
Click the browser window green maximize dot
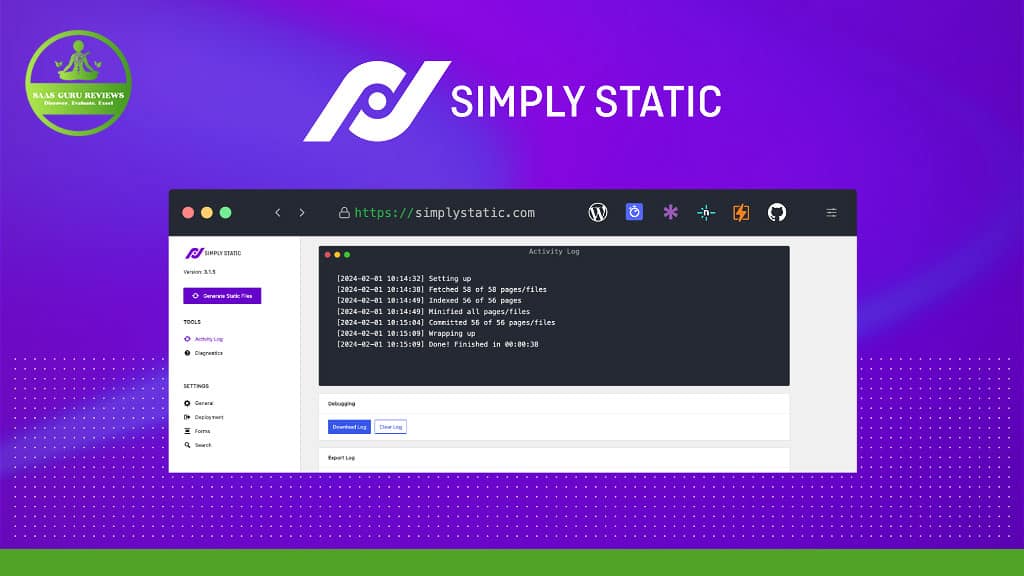click(225, 212)
